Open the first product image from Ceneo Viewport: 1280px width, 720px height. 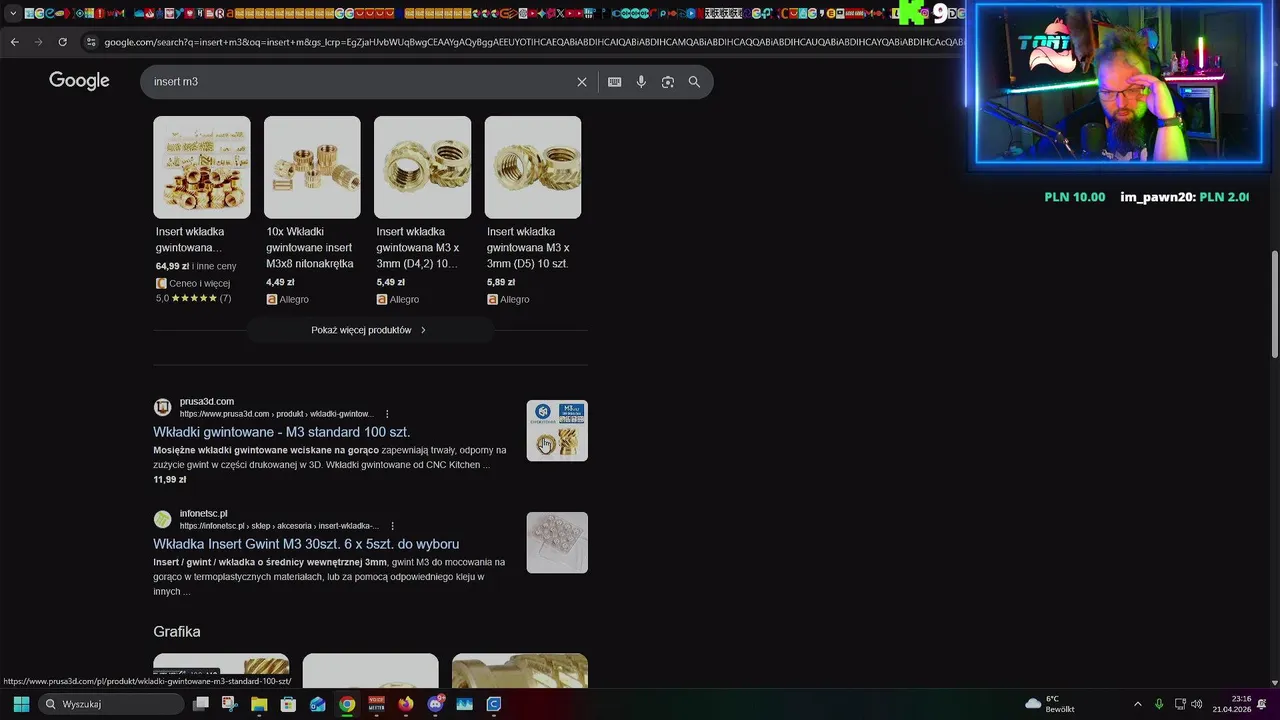pos(202,167)
